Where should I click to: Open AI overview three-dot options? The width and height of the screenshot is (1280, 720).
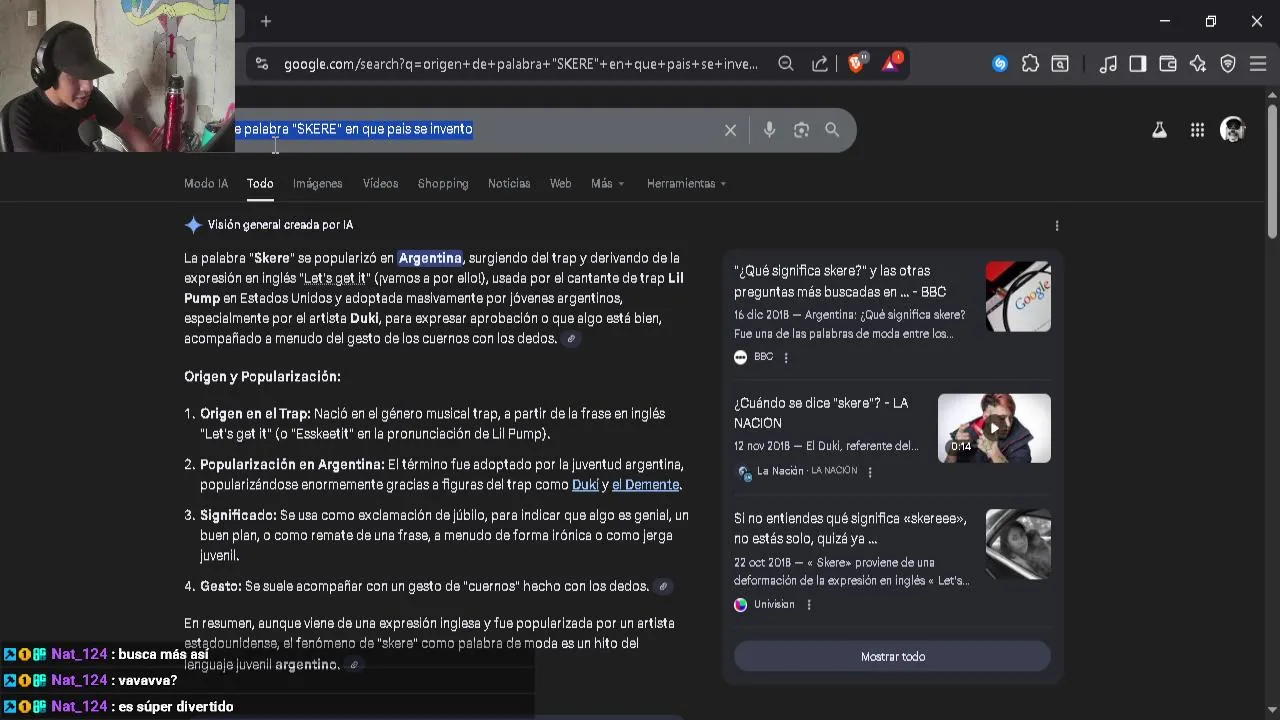tap(1057, 226)
